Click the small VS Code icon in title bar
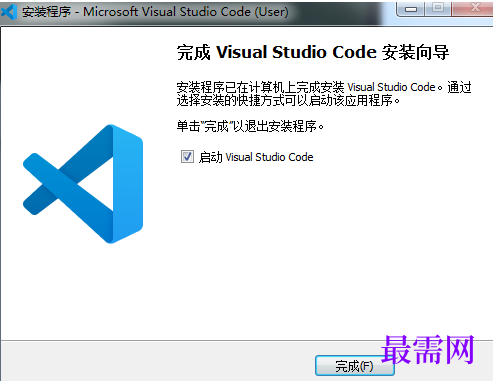493x381 pixels. [x=9, y=12]
